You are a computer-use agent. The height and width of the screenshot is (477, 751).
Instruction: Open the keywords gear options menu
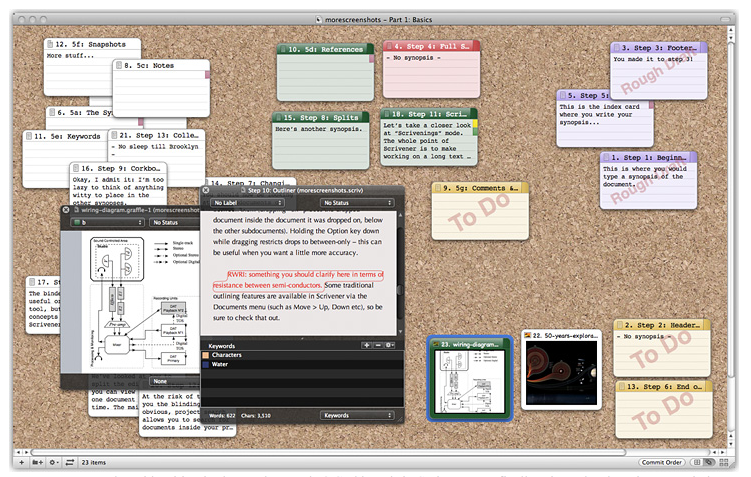coord(389,345)
